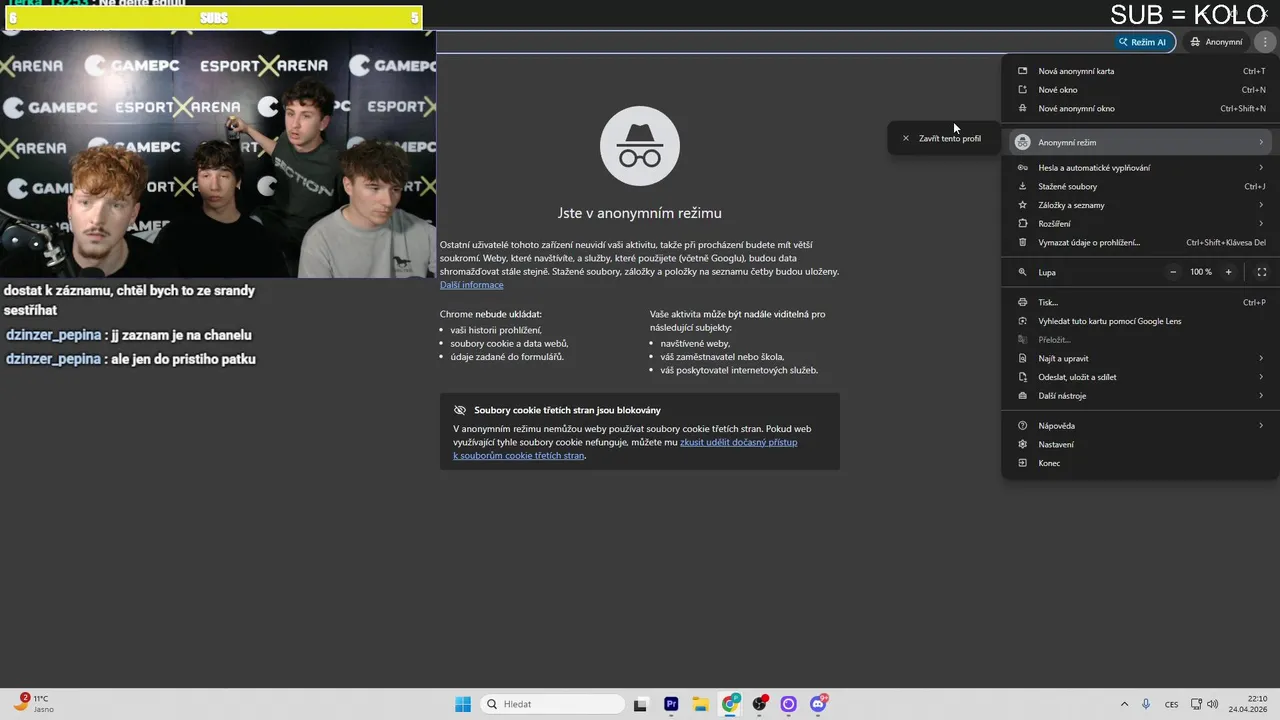
Task: Toggle fullscreen icon in the Lupa row
Action: [1261, 272]
